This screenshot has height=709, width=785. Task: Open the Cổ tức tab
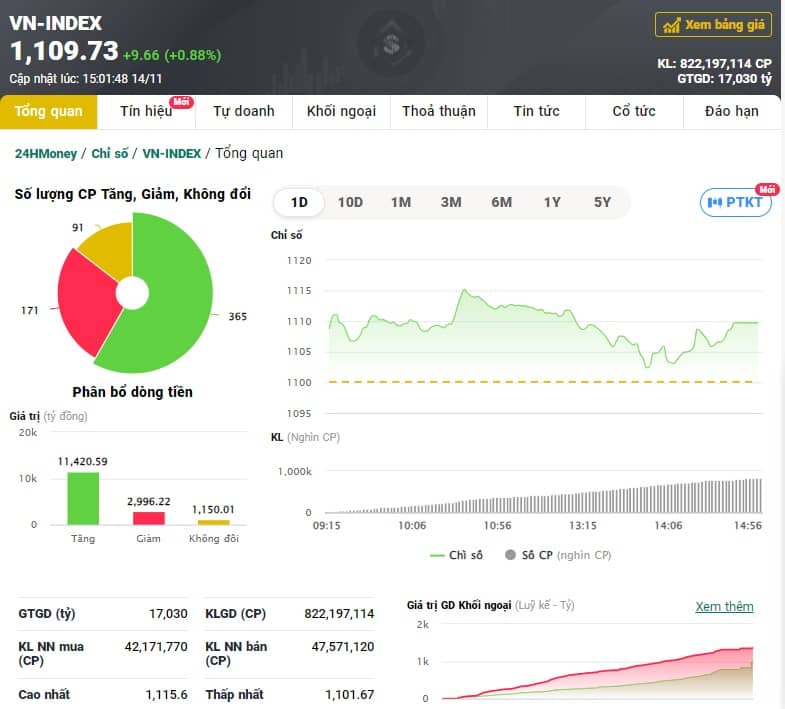(634, 111)
